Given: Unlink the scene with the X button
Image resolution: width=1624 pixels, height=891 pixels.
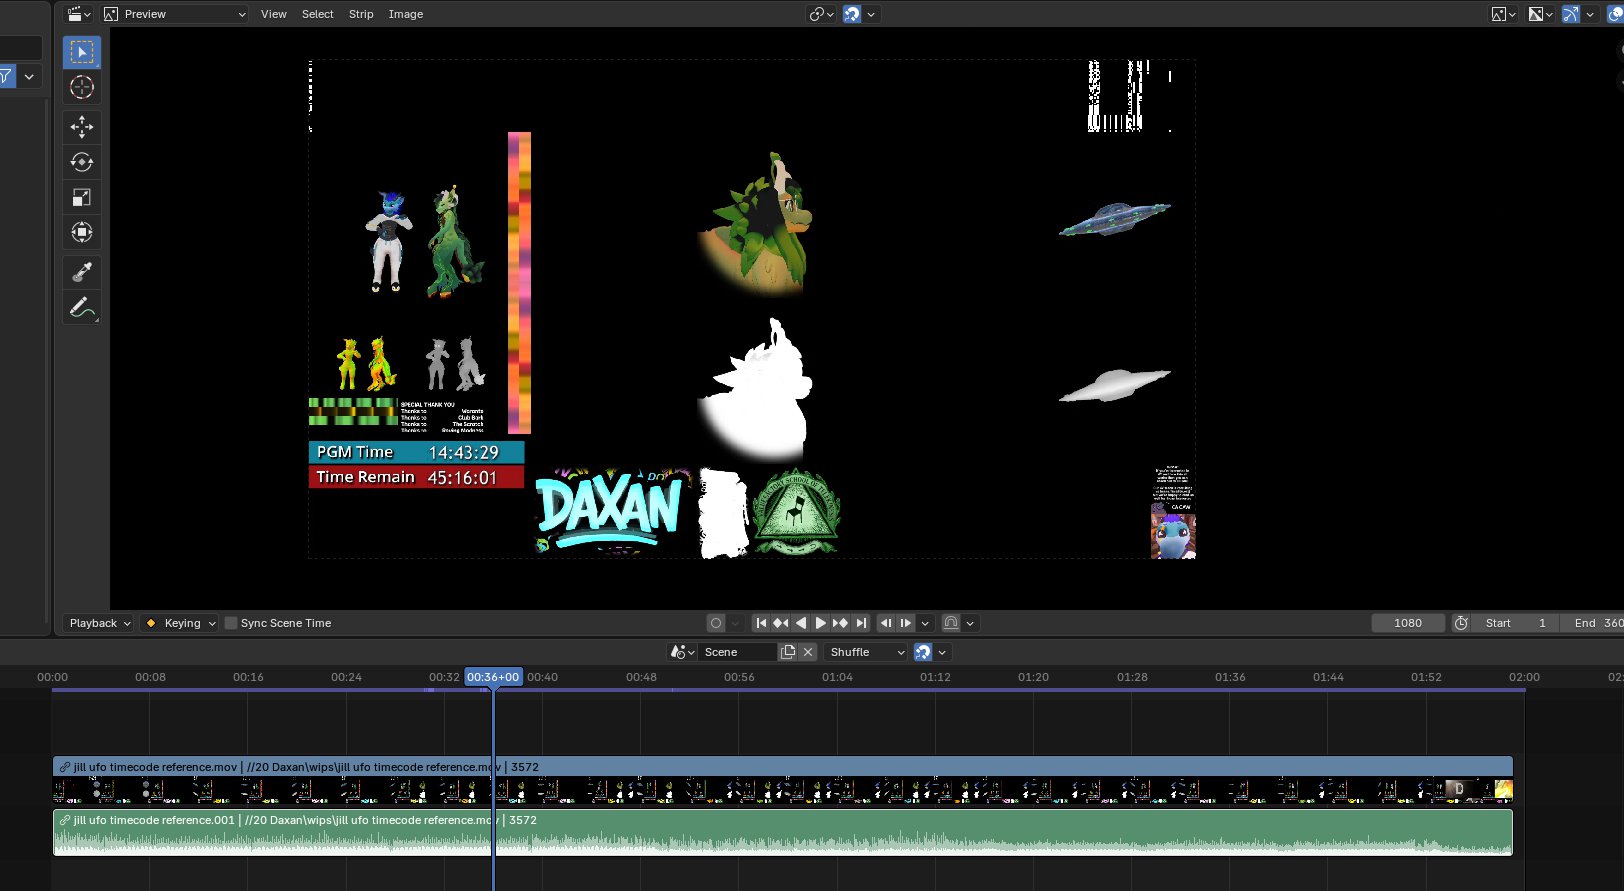Looking at the screenshot, I should tap(808, 652).
